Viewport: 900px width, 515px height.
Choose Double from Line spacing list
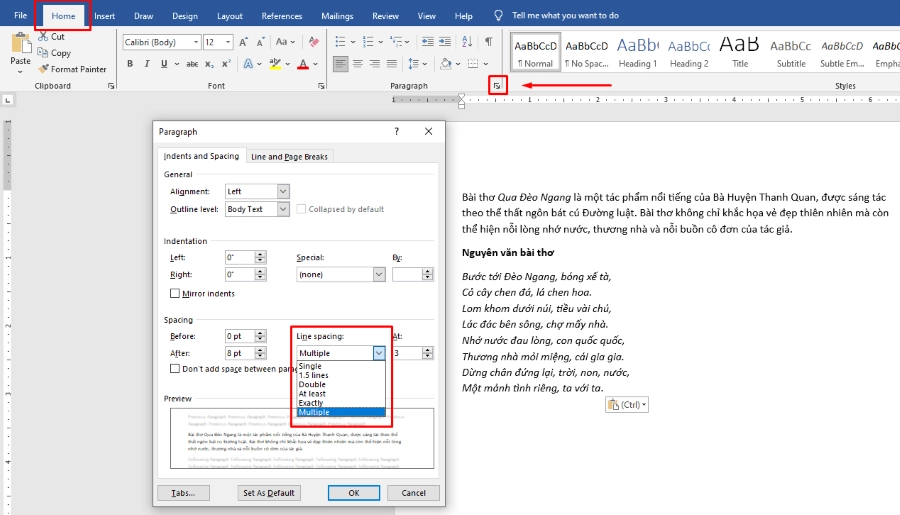click(311, 385)
